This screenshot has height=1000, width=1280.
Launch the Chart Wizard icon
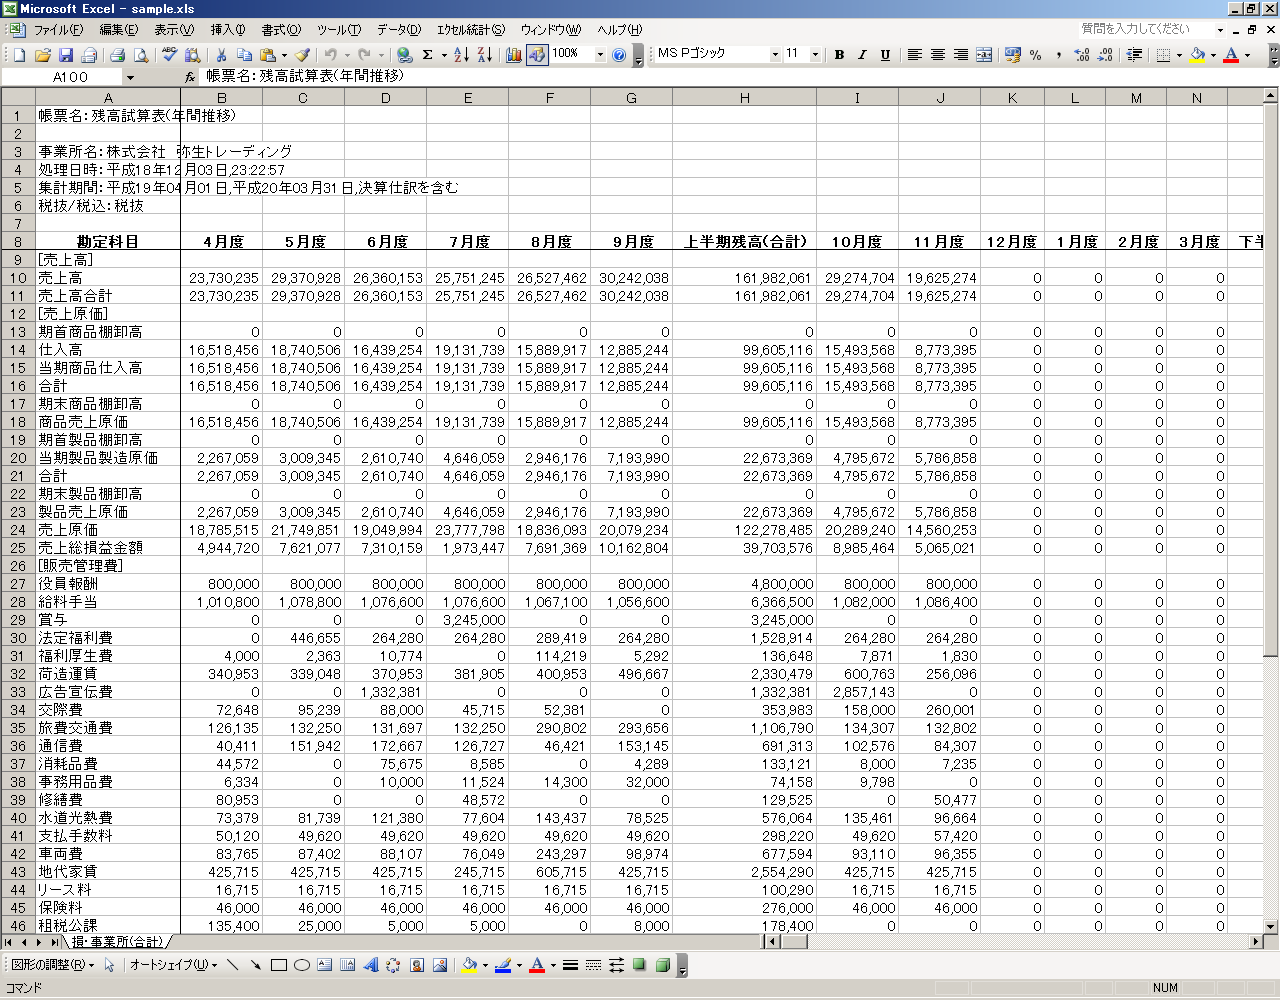coord(514,55)
